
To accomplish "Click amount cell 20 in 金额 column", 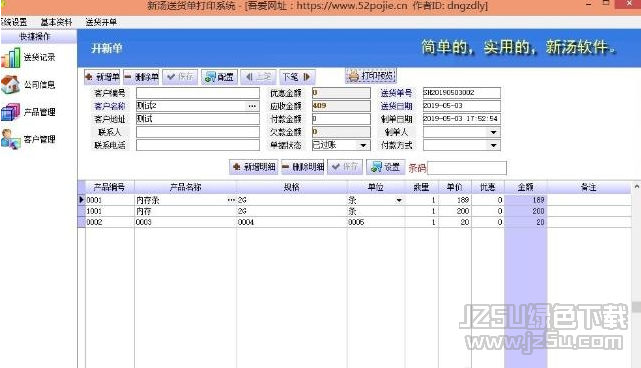I will [526, 222].
